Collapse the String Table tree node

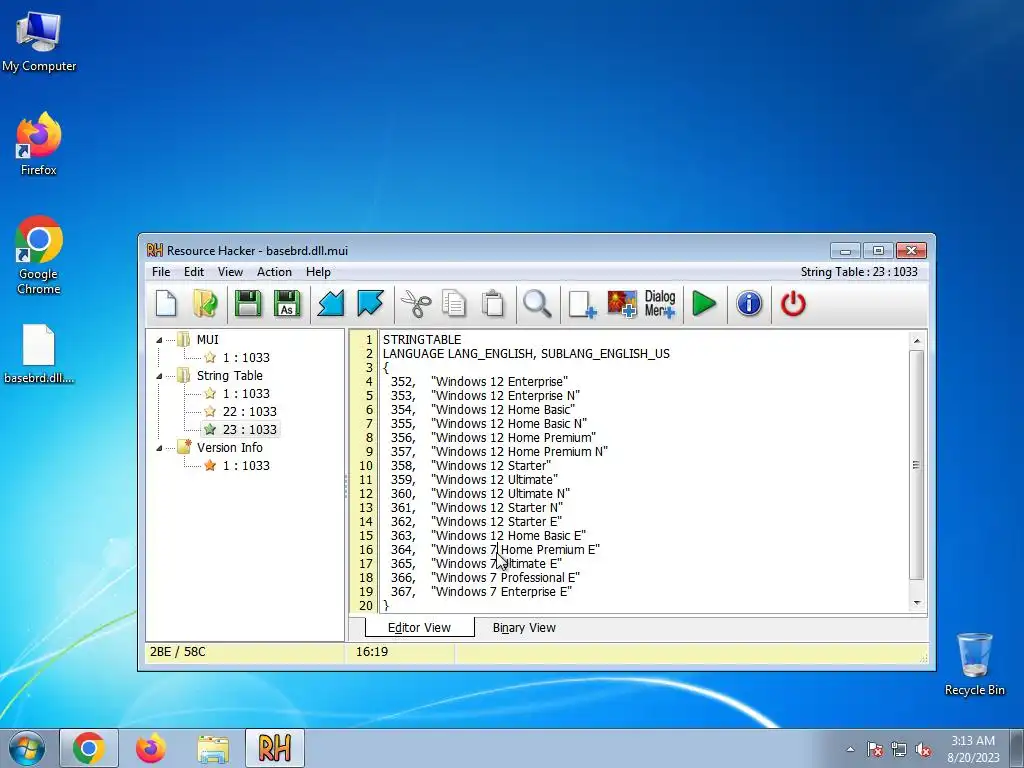(x=159, y=376)
